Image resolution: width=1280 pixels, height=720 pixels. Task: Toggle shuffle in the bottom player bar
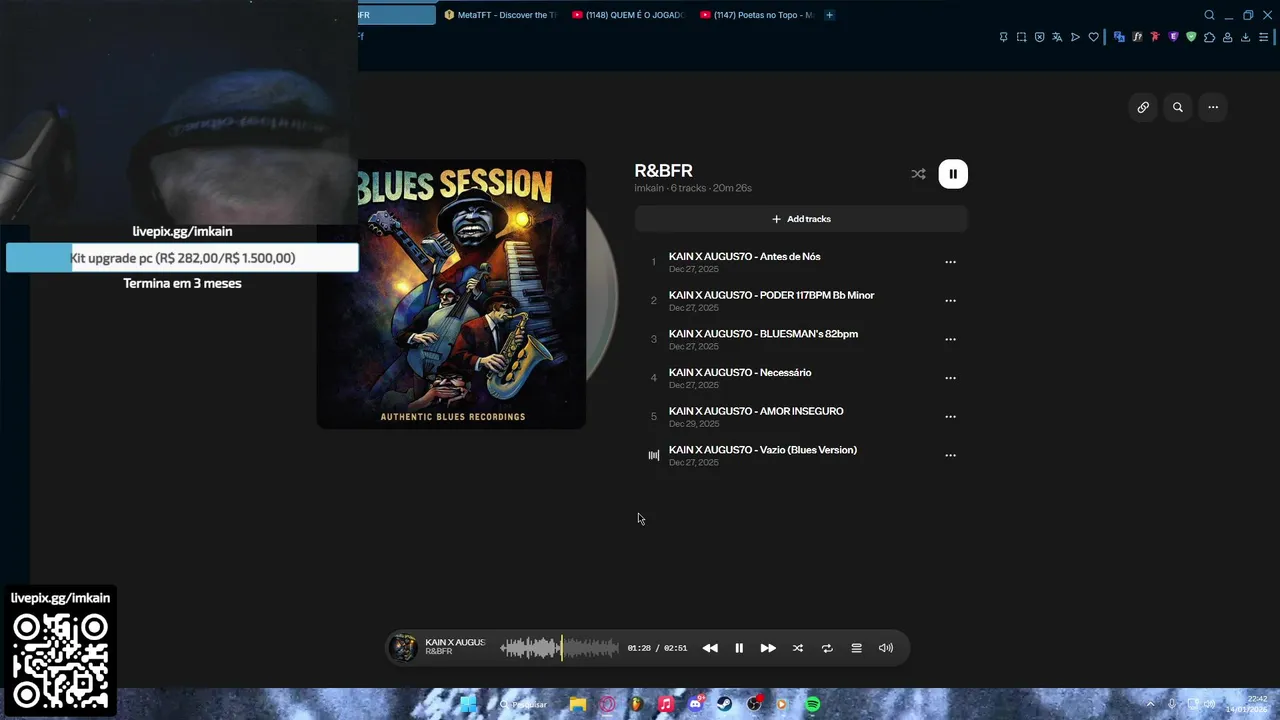tap(798, 648)
